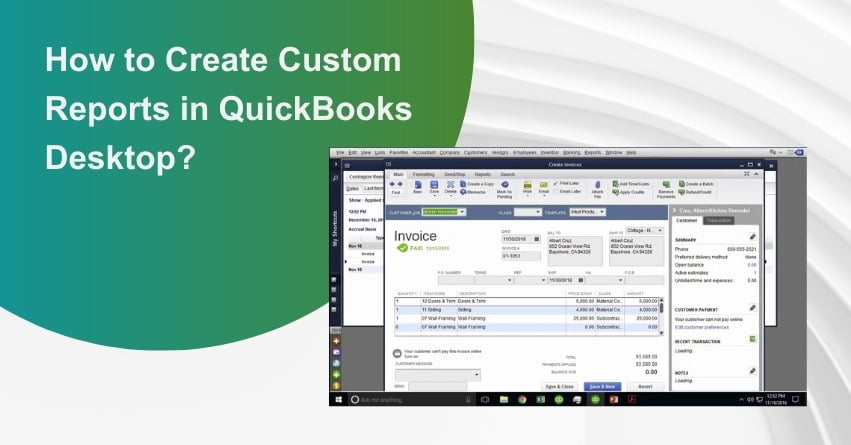Click Edit customer preferences link
Screen dimensions: 851x445
click(702, 327)
